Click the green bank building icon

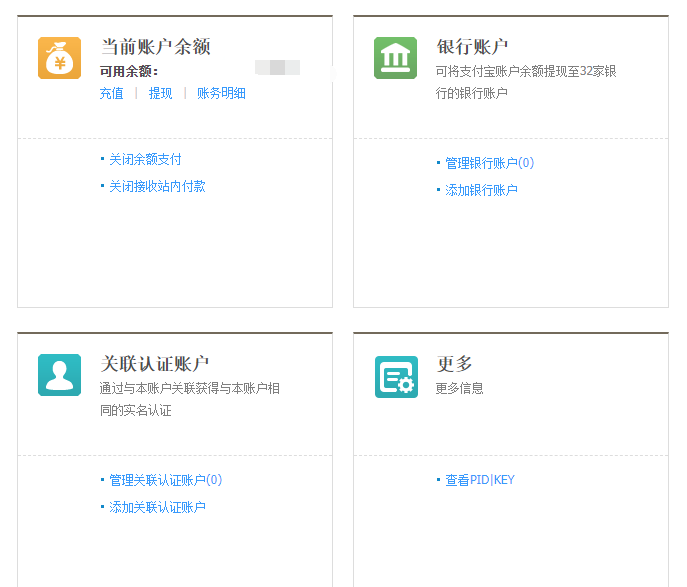[x=395, y=58]
